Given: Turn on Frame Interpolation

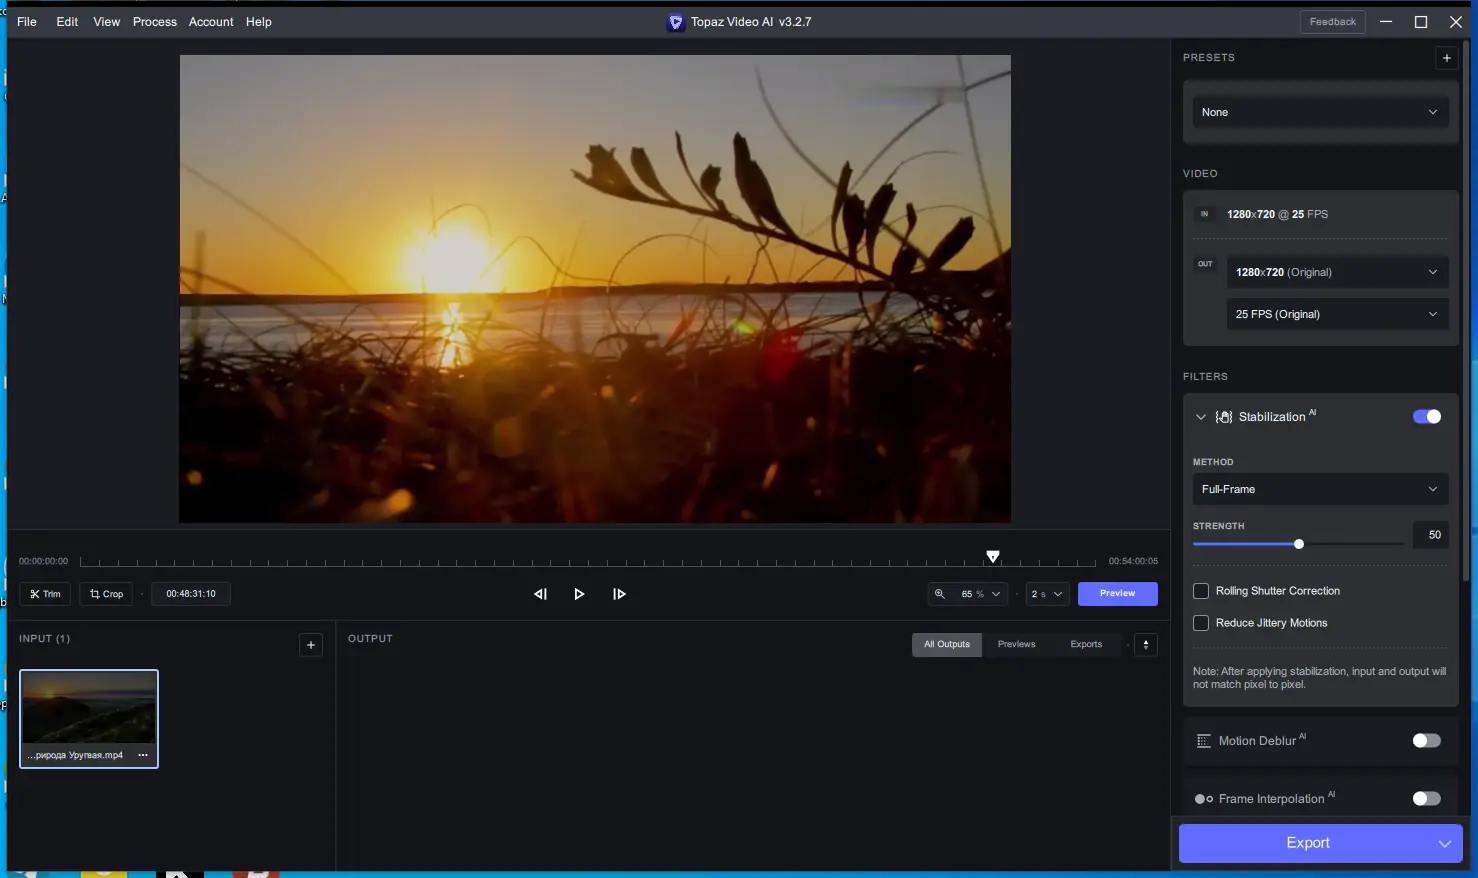Looking at the screenshot, I should pos(1426,799).
